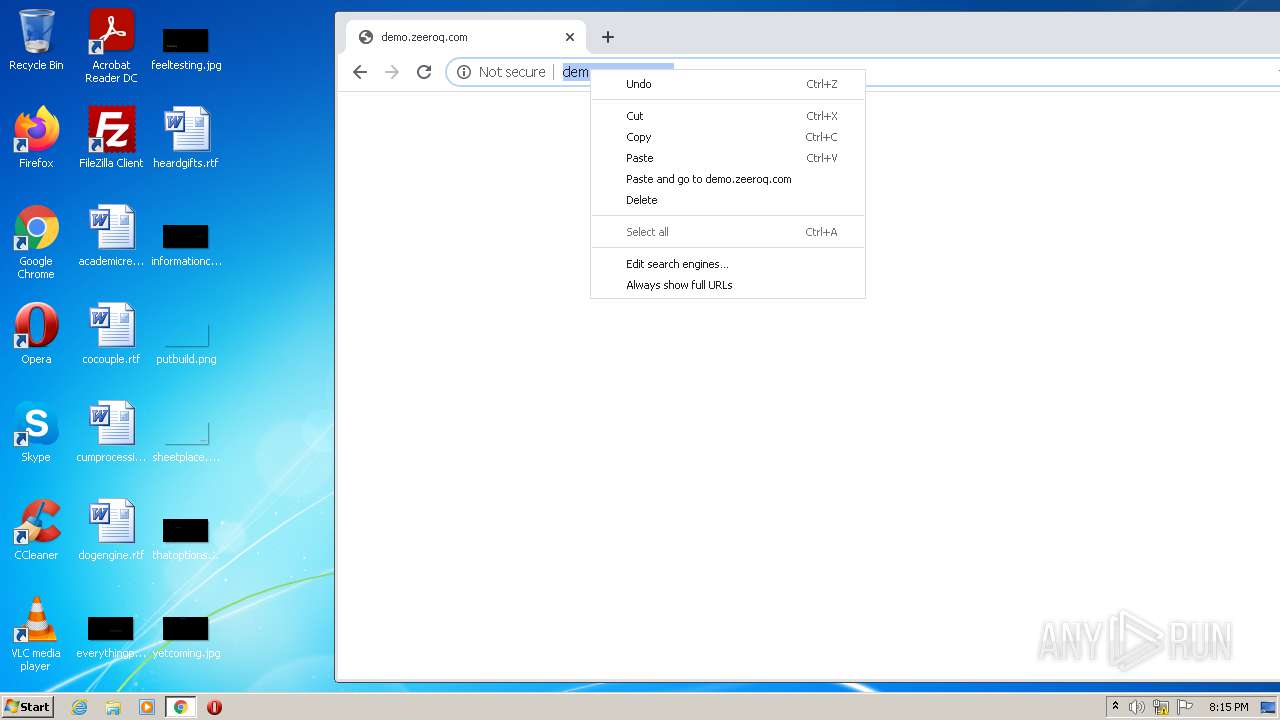The height and width of the screenshot is (720, 1280).
Task: Launch FileZilla Client shortcut
Action: [x=111, y=138]
